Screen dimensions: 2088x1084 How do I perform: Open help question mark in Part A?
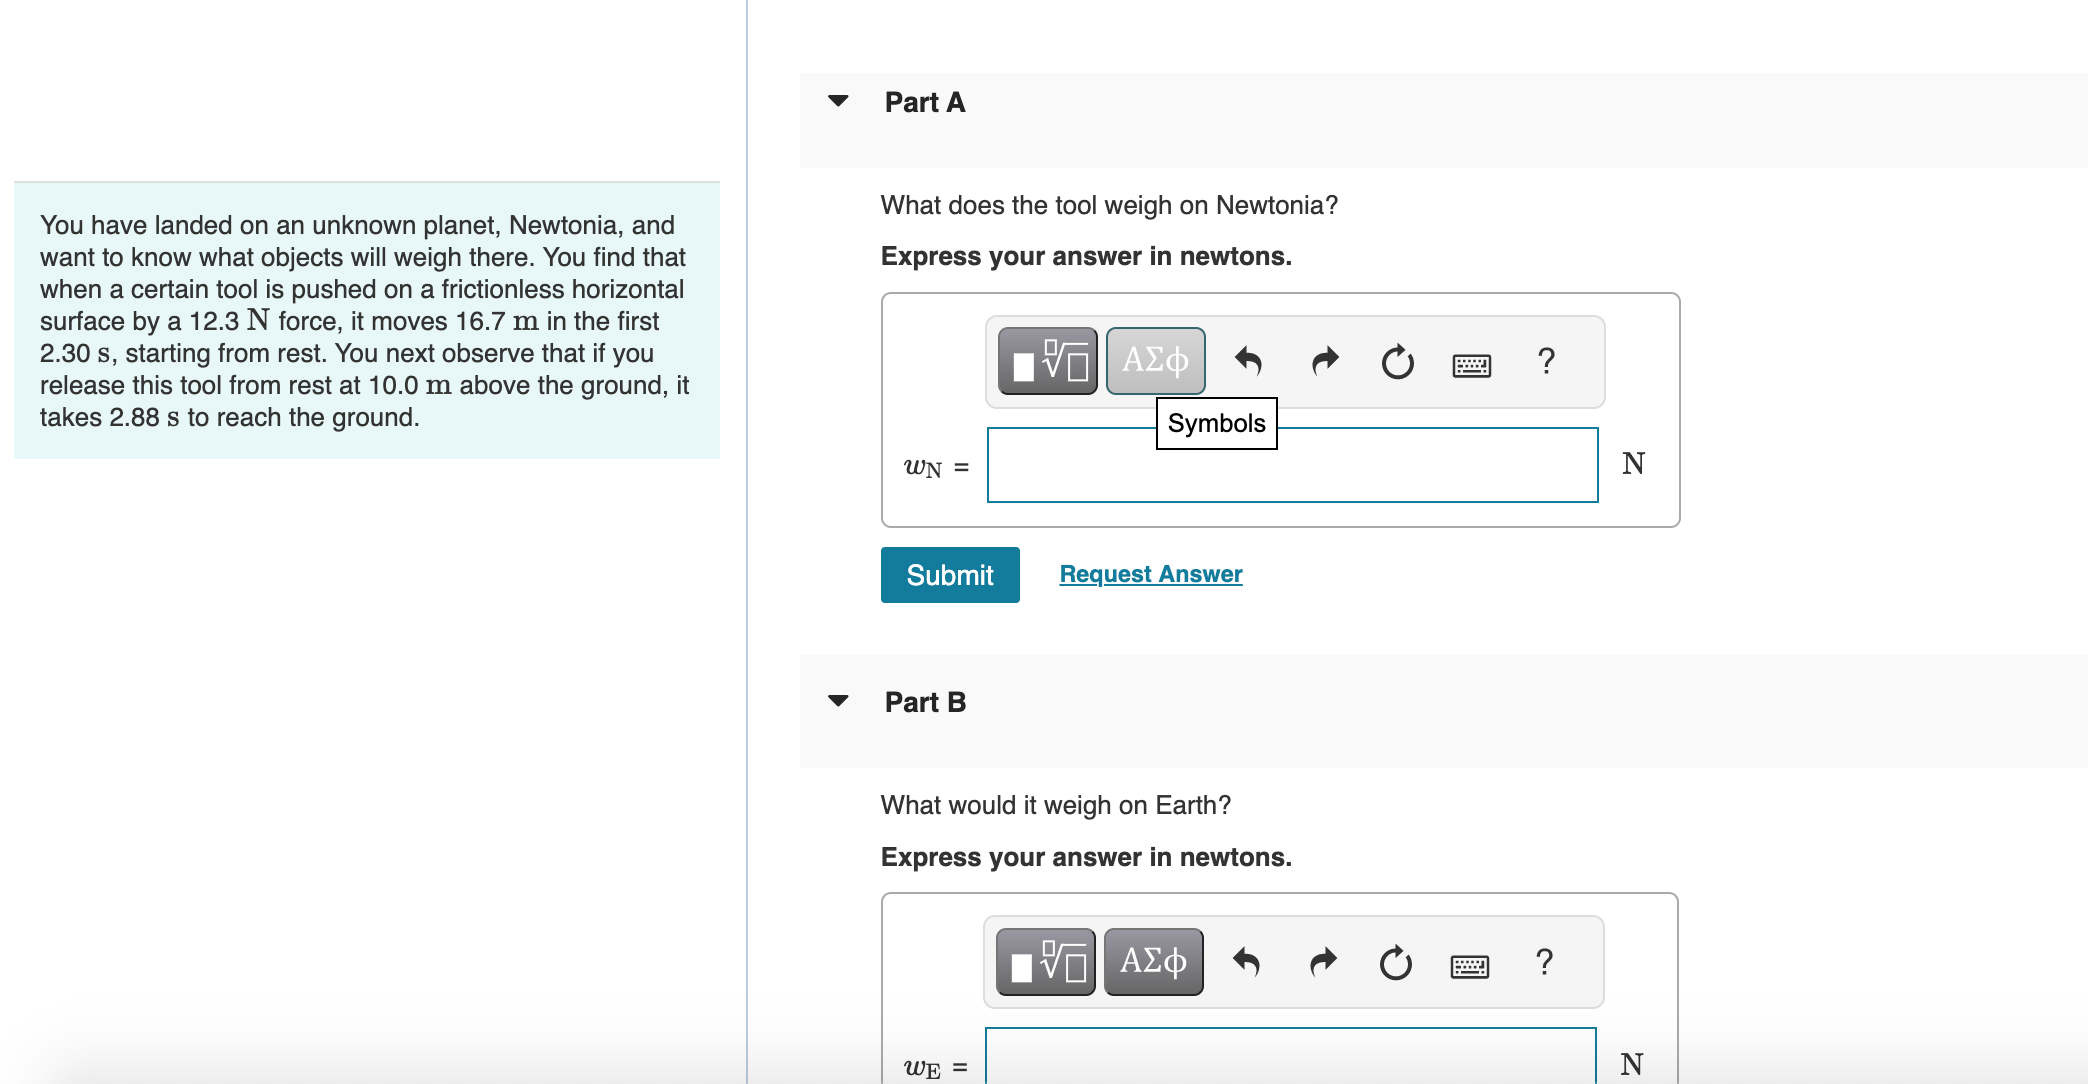[x=1546, y=361]
